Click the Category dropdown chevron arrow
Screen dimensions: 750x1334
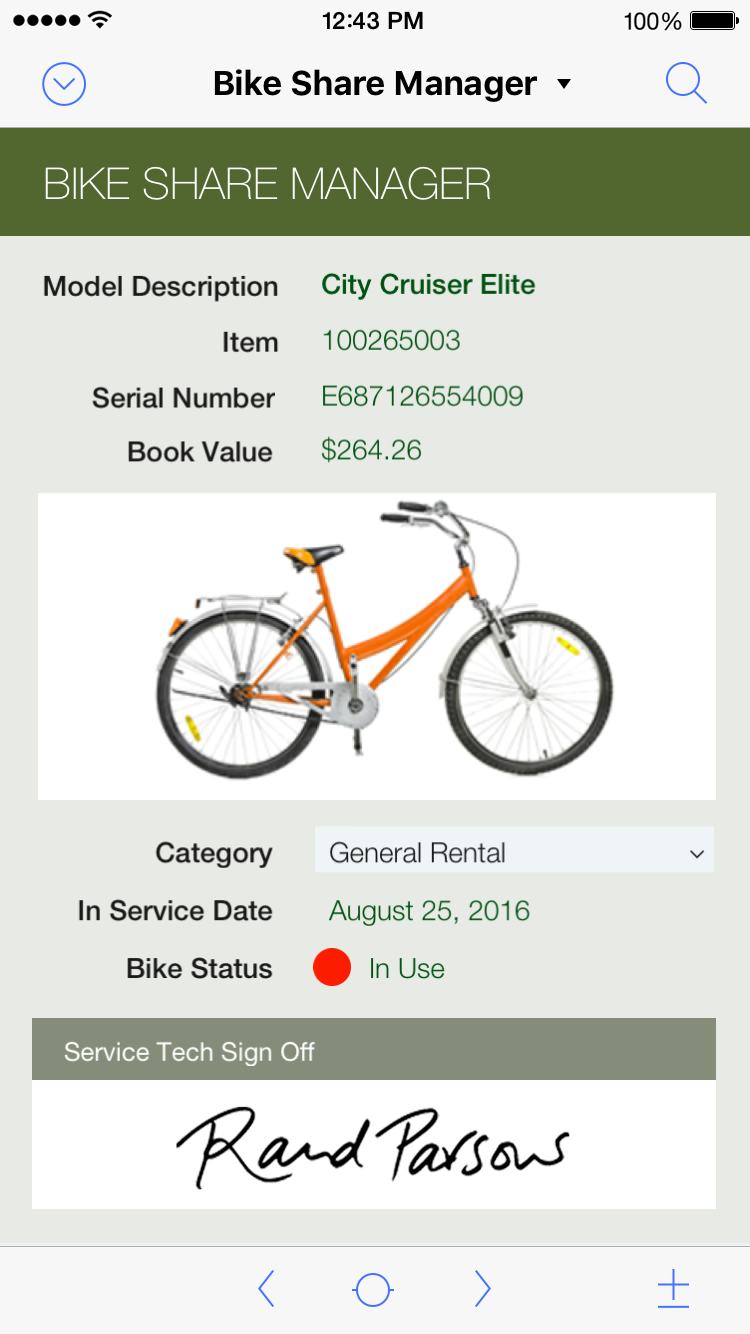pos(697,854)
